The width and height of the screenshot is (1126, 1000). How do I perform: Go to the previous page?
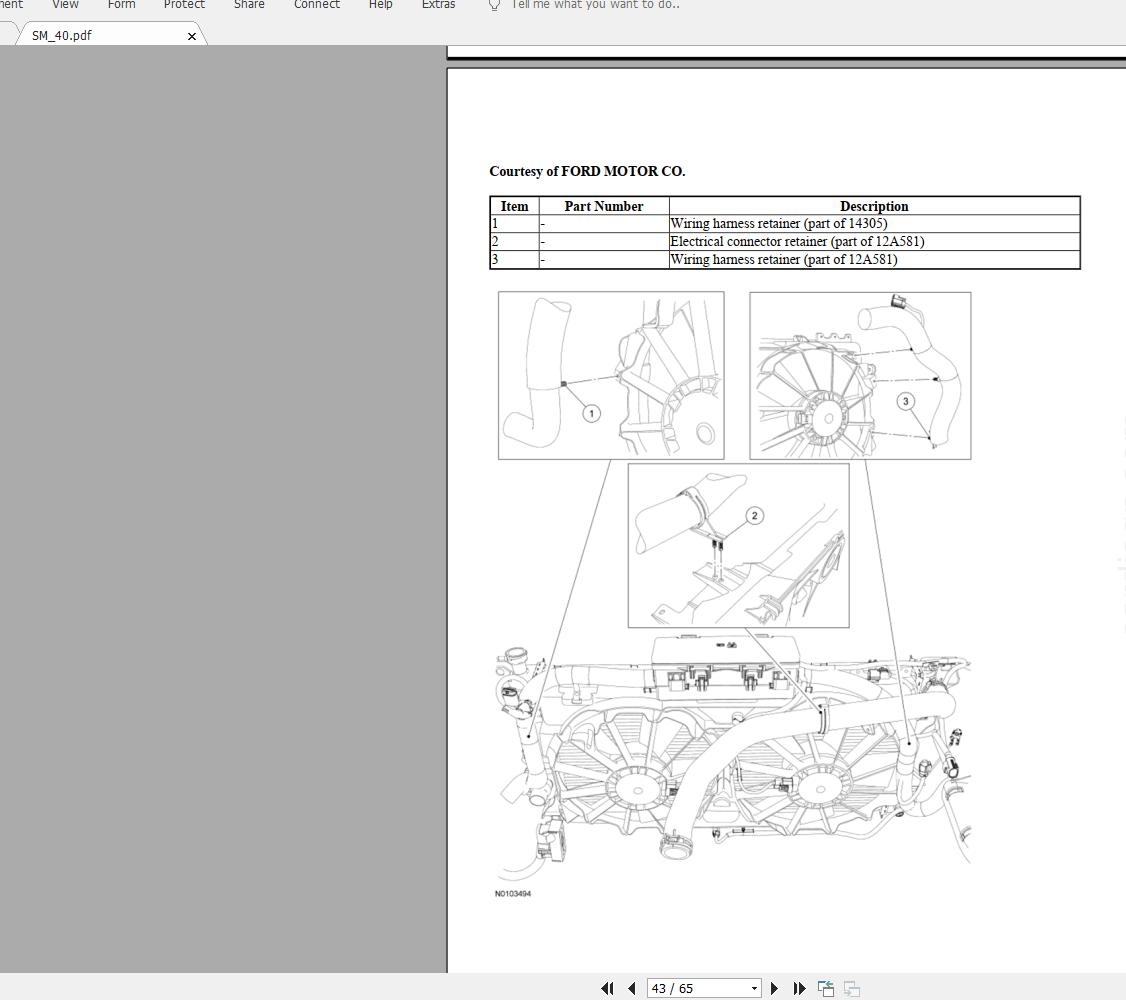[632, 989]
